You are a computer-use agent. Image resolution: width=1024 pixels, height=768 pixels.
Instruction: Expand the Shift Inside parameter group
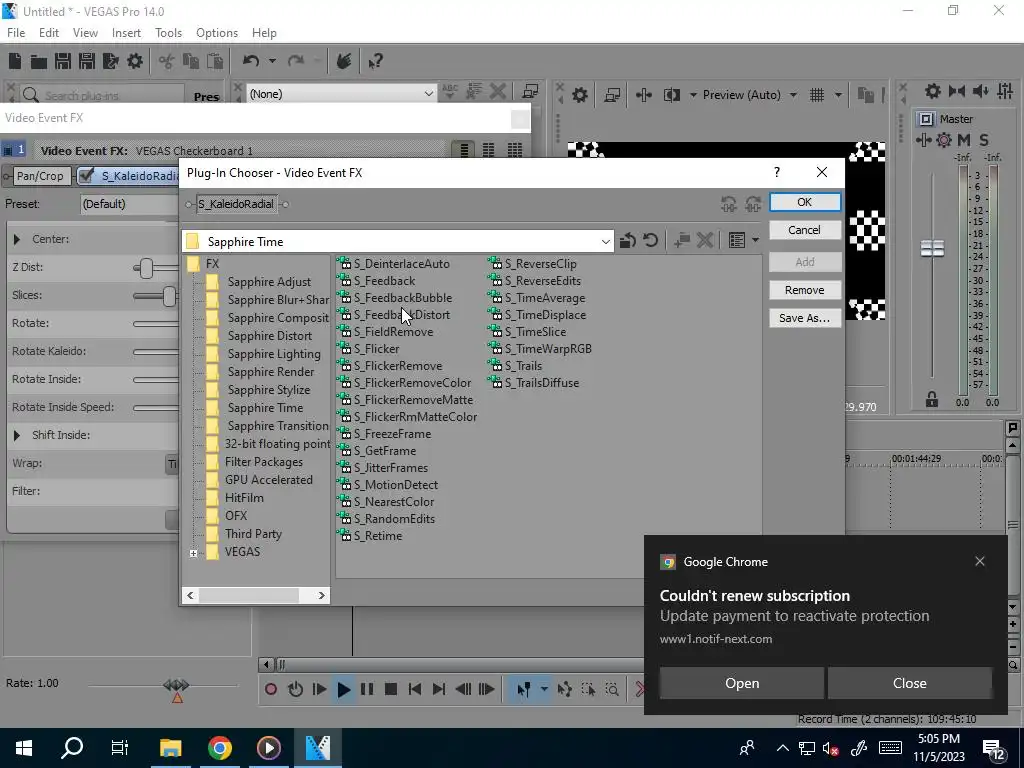coord(17,436)
